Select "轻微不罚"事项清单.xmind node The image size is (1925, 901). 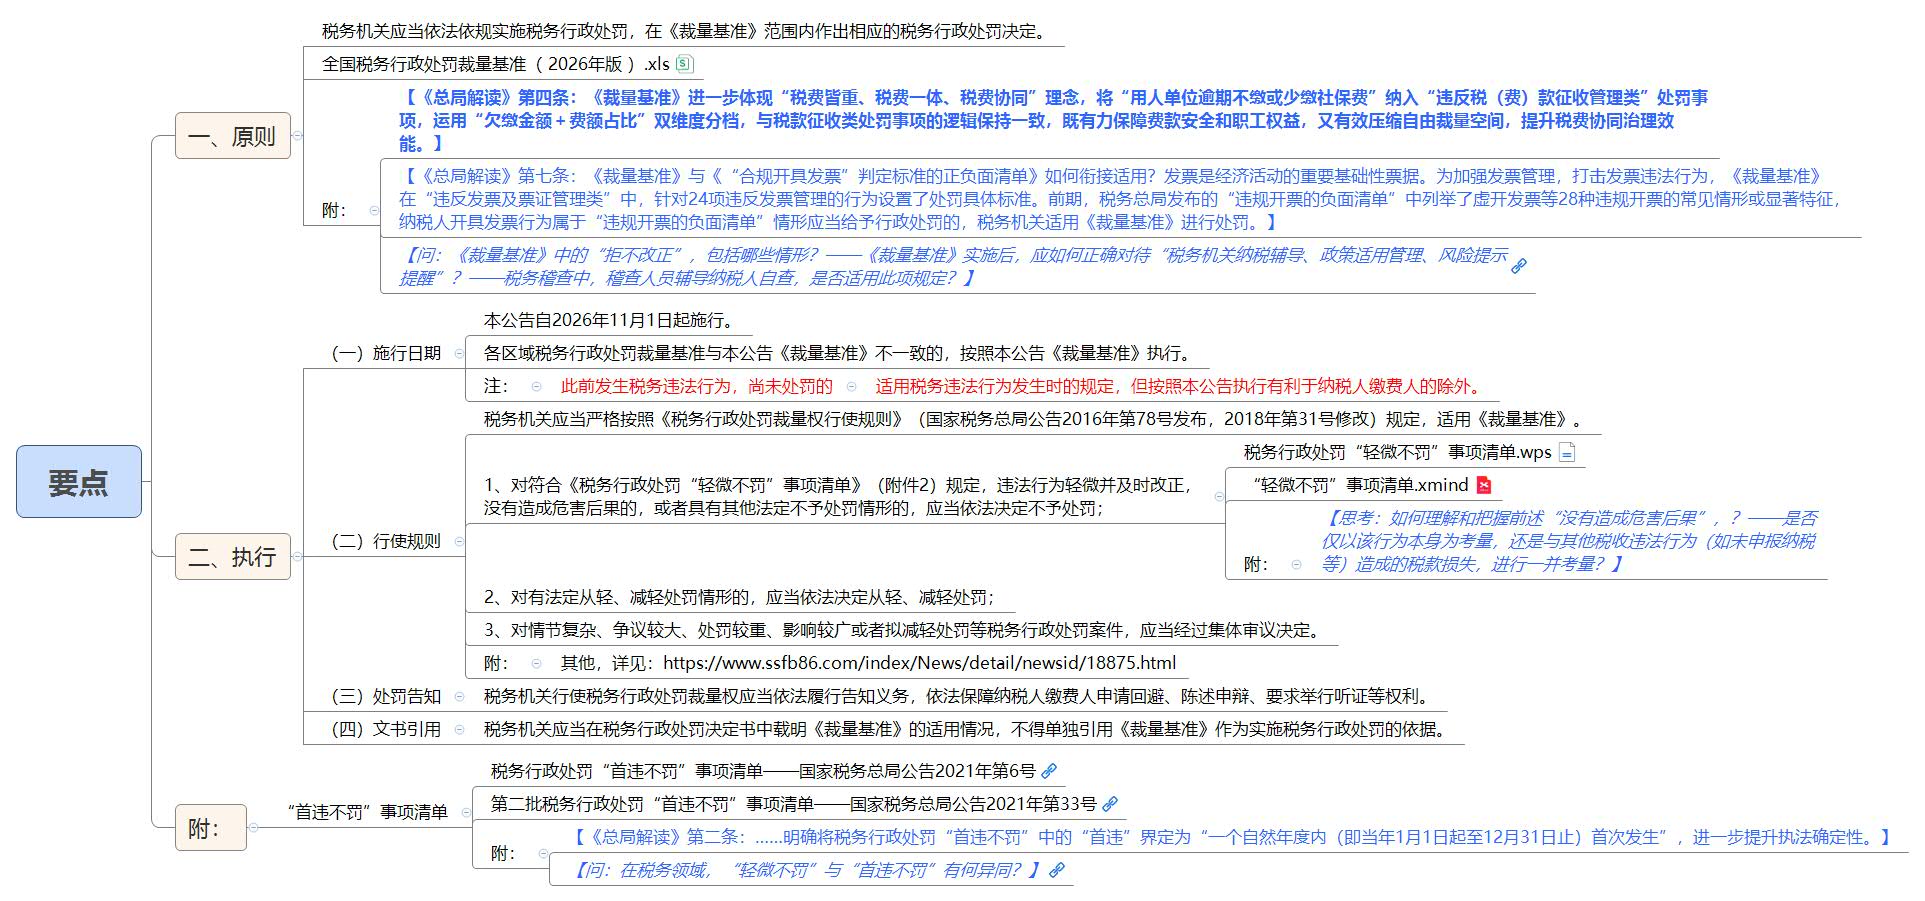pos(1360,485)
